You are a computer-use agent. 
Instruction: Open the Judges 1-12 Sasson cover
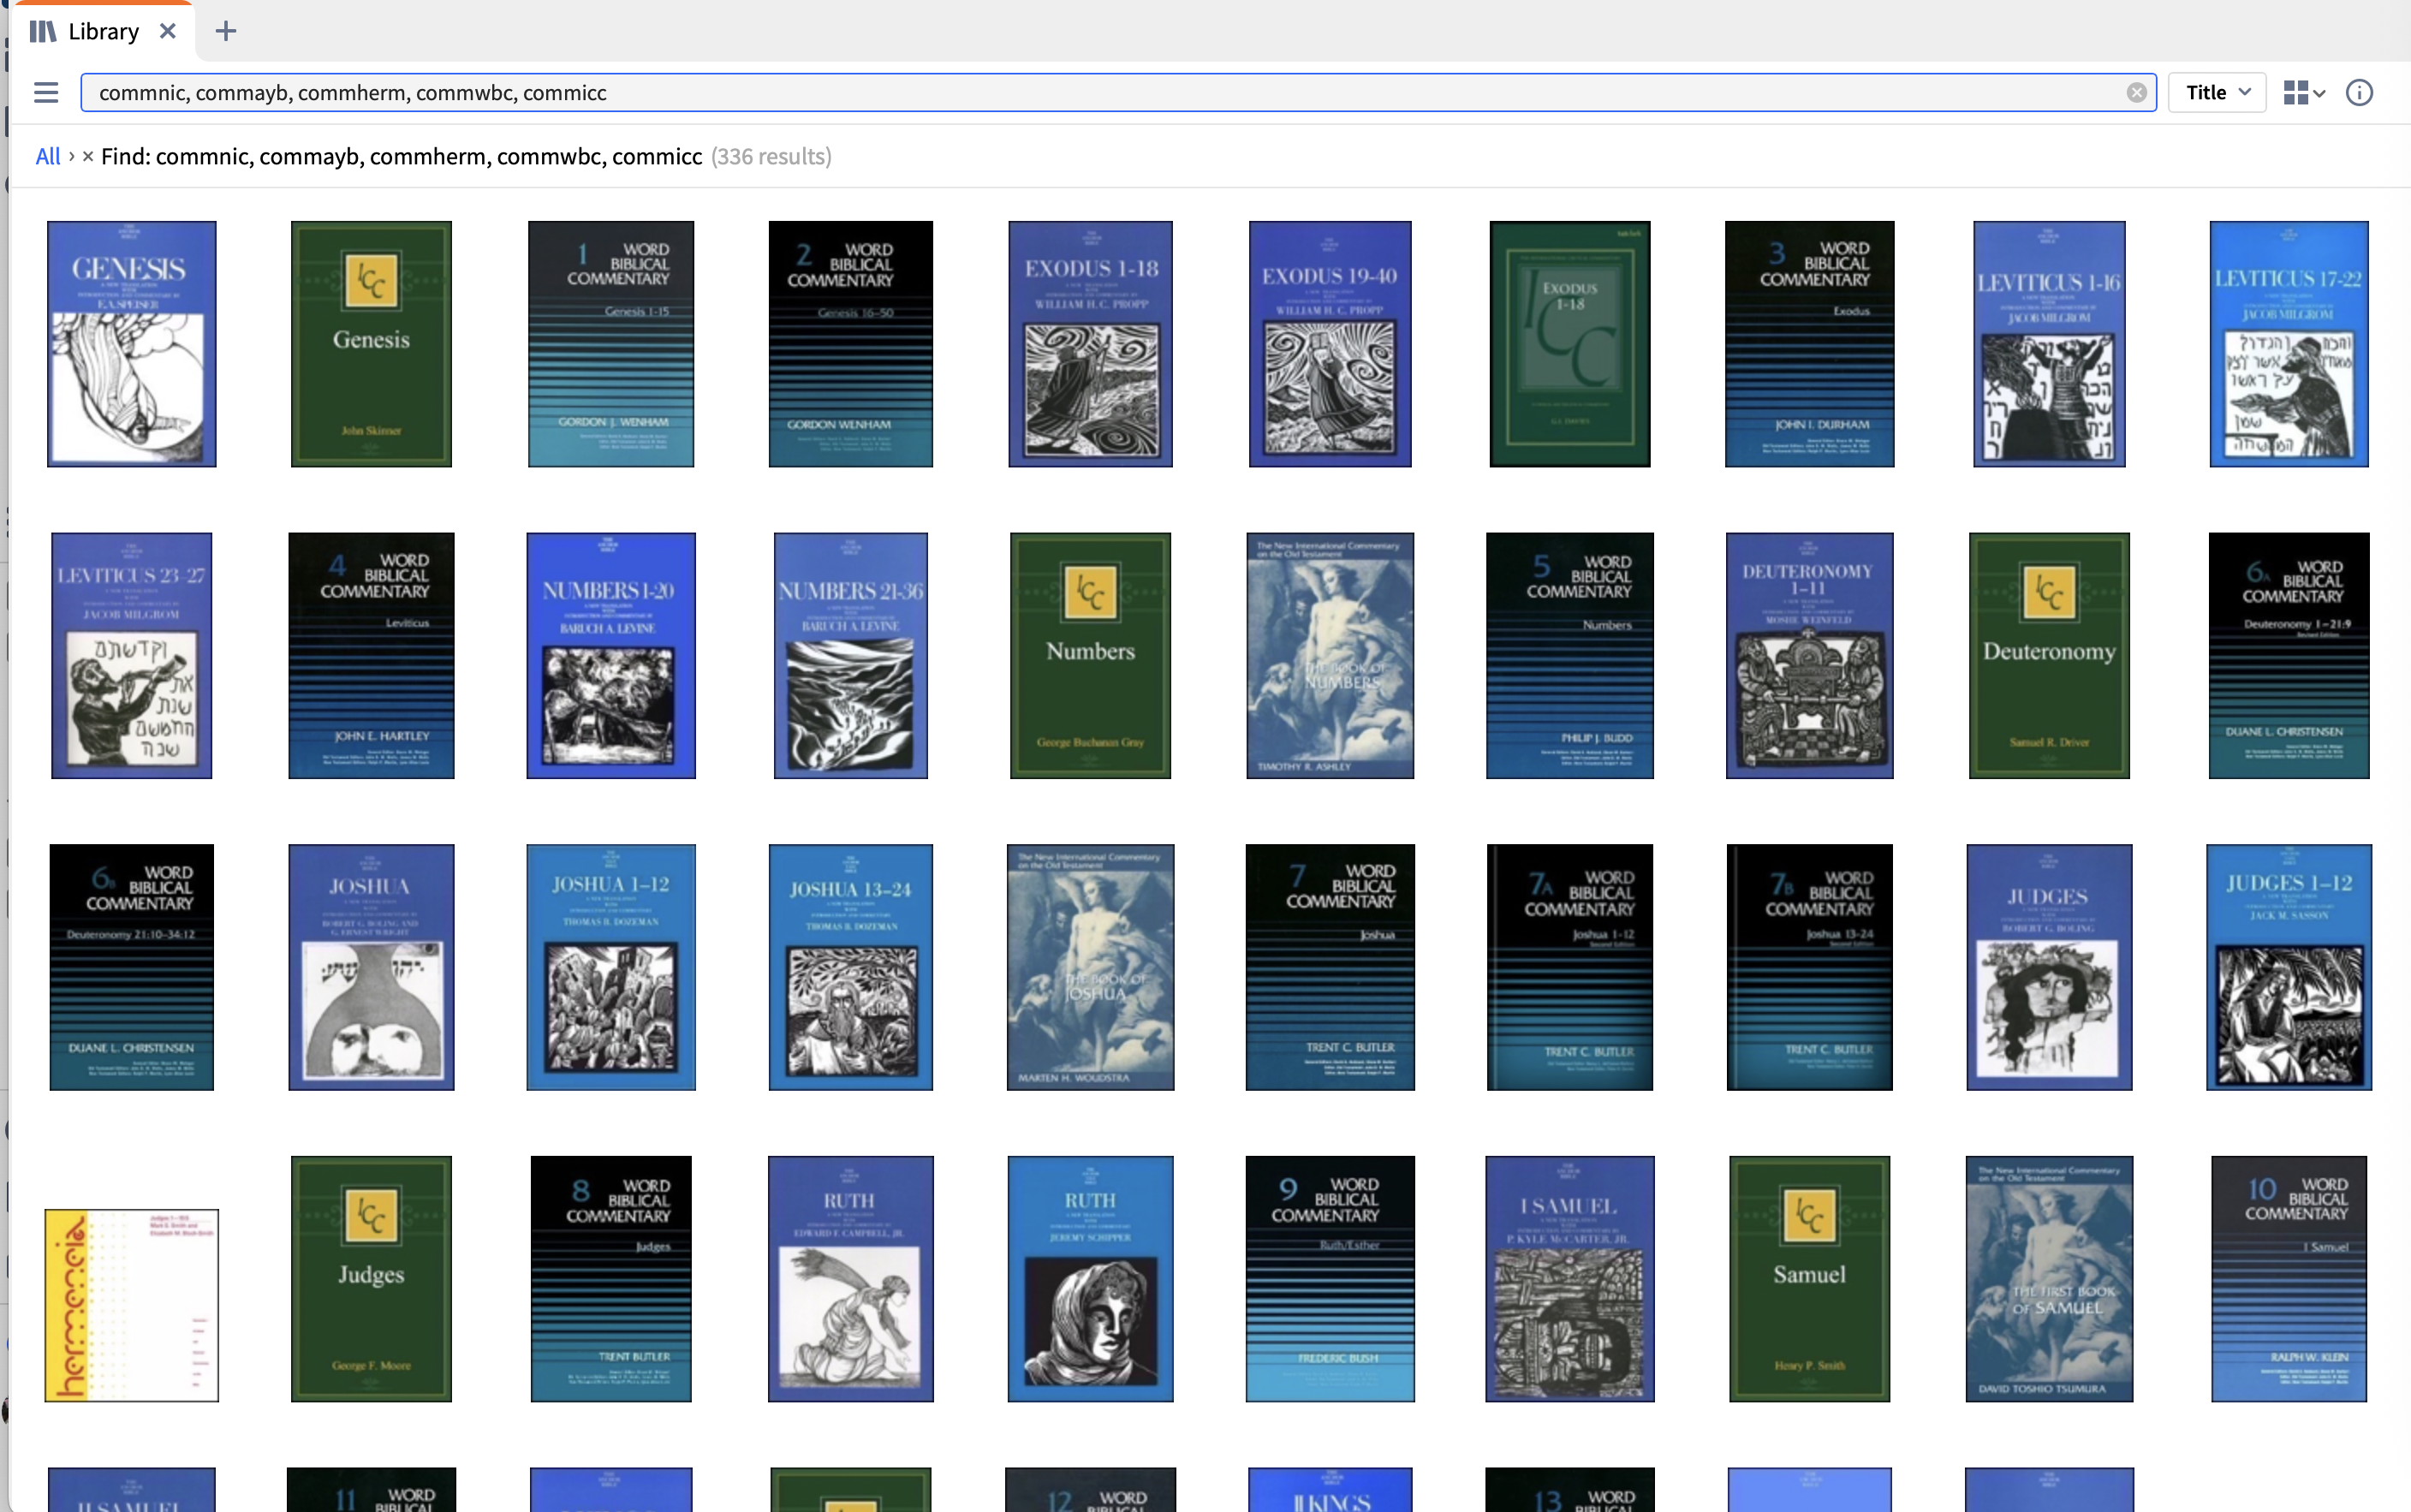pos(2289,967)
